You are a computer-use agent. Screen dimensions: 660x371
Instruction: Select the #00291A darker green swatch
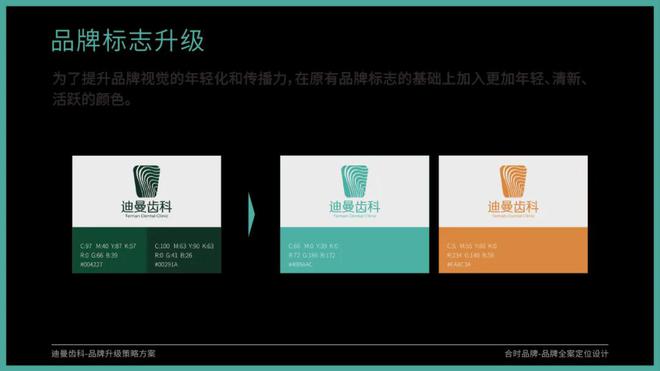(x=184, y=250)
